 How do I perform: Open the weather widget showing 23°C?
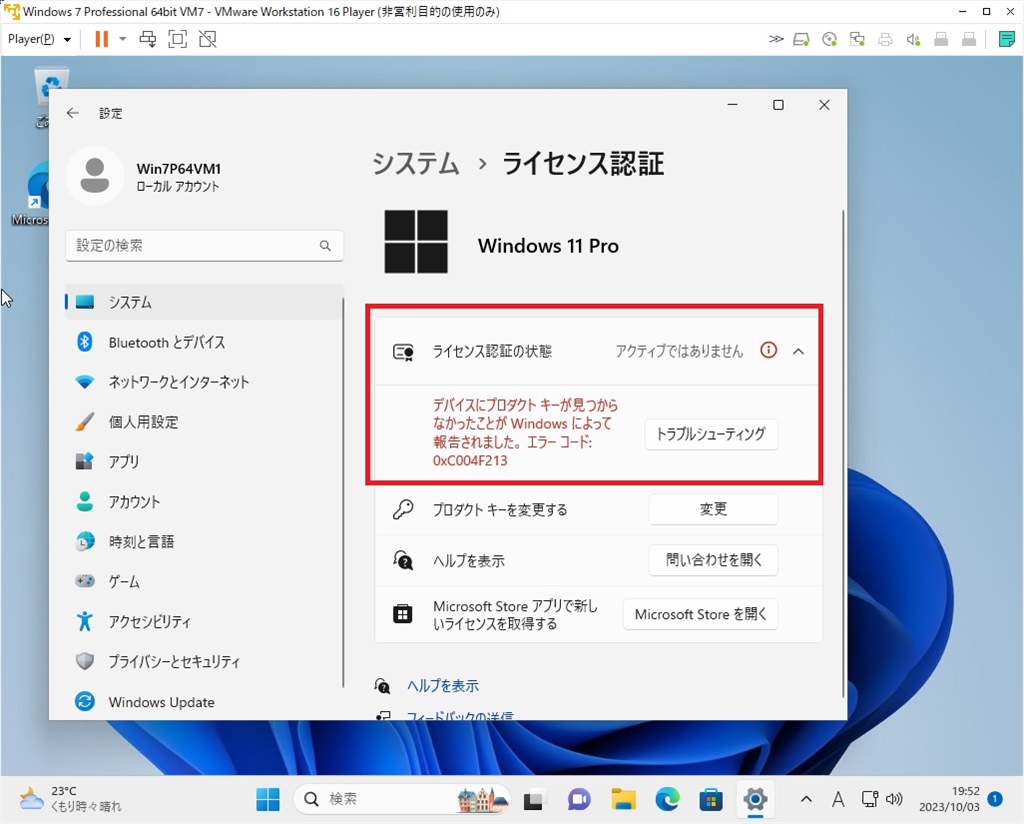click(71, 799)
